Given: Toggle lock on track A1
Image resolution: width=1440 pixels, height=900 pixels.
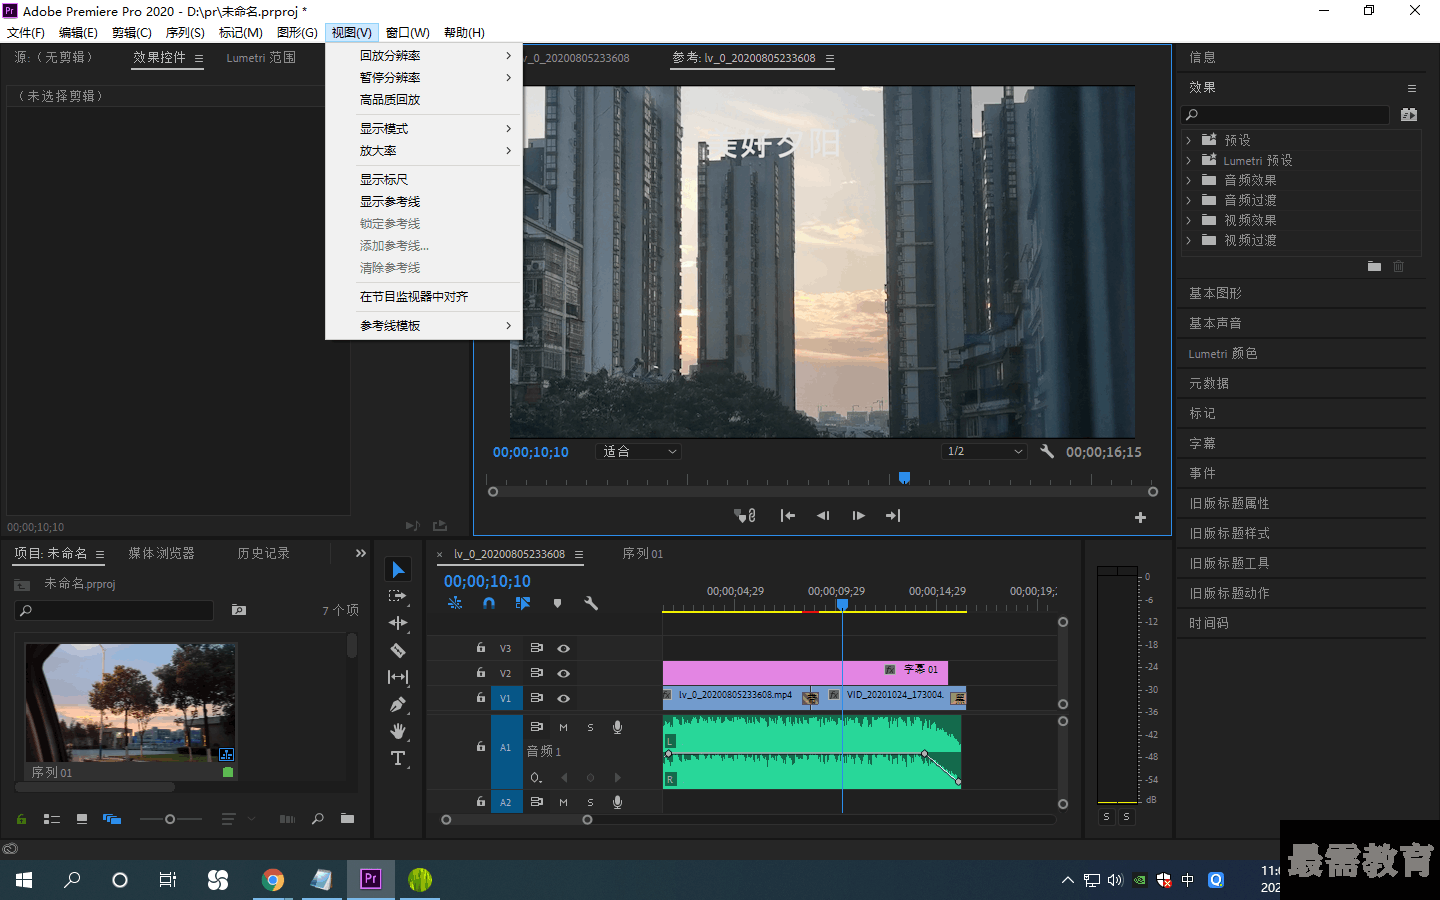Looking at the screenshot, I should [481, 746].
